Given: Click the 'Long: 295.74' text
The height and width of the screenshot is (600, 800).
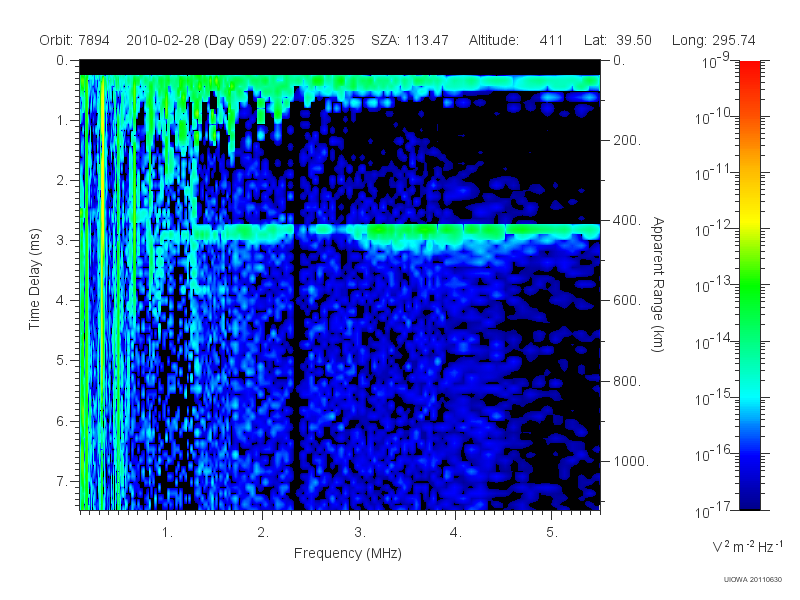Looking at the screenshot, I should coord(714,40).
